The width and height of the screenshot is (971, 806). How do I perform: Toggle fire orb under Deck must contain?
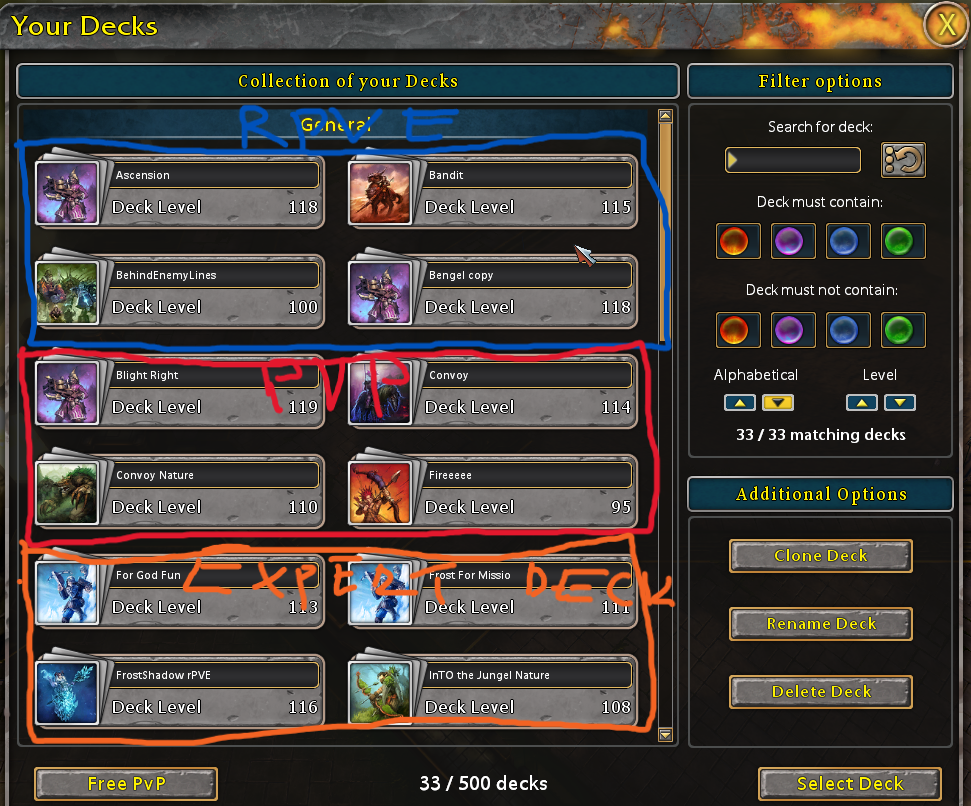738,241
